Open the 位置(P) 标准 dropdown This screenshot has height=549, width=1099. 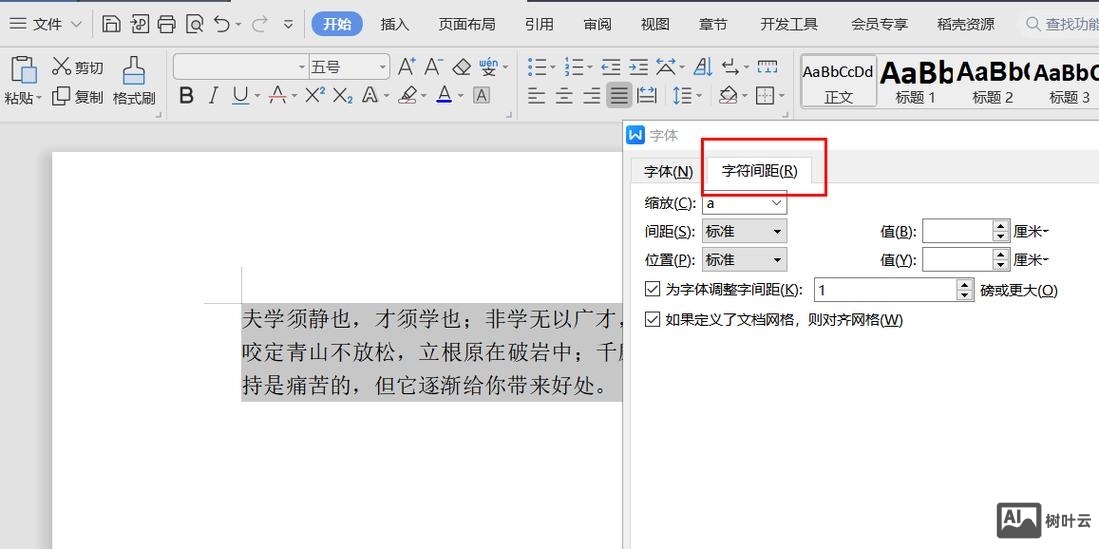point(744,259)
